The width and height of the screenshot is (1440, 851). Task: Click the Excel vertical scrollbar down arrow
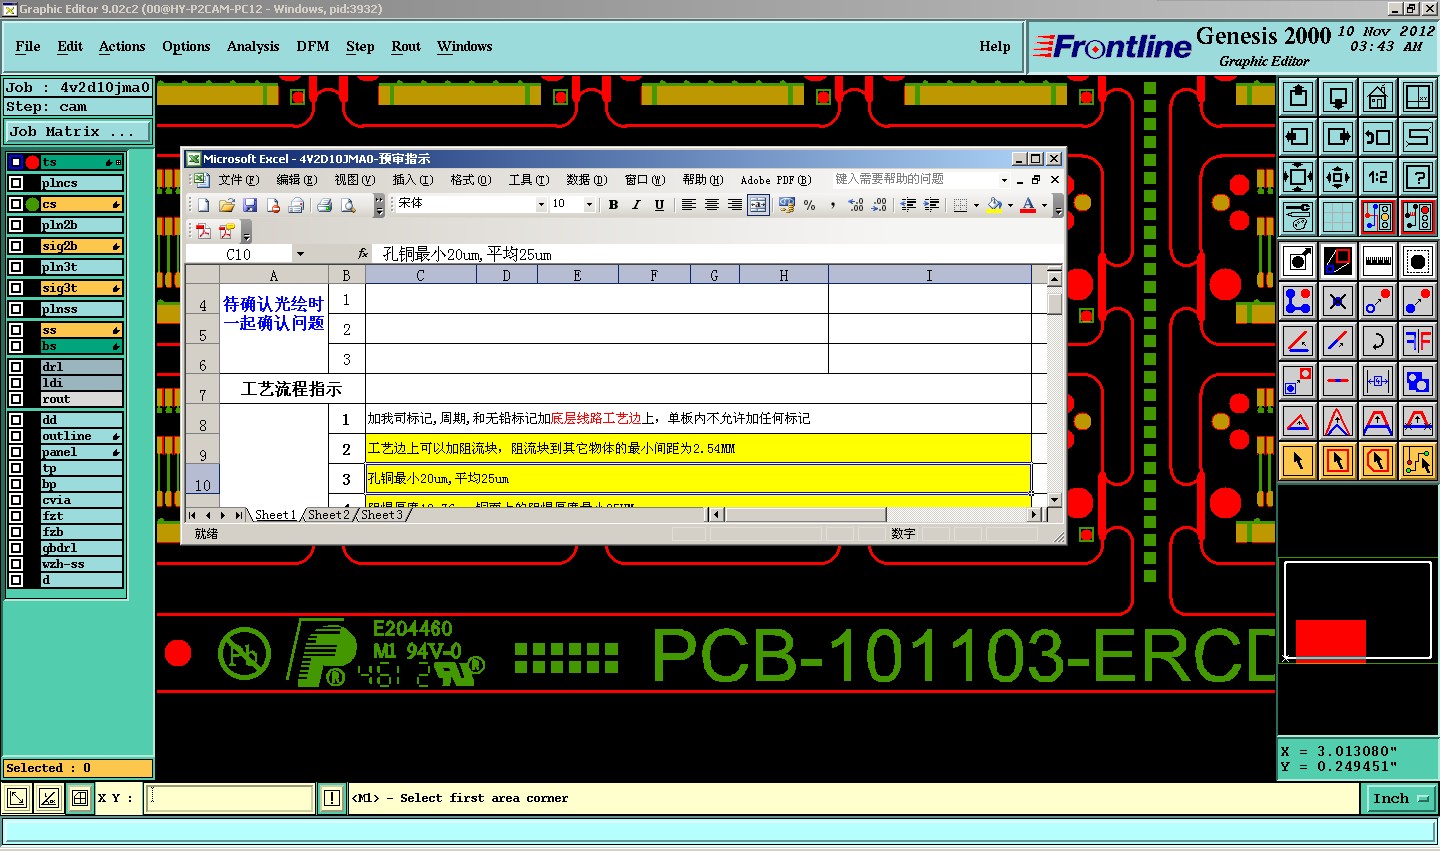point(1054,499)
